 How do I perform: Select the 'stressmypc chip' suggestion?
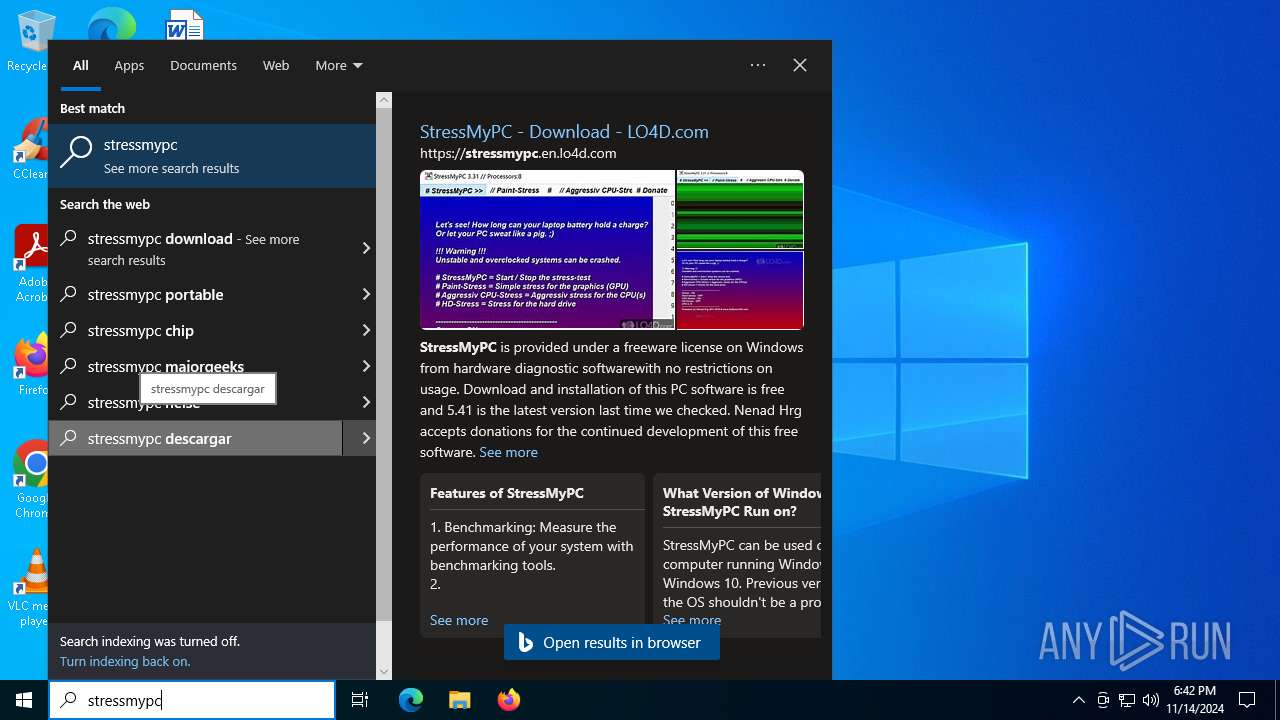(x=195, y=331)
